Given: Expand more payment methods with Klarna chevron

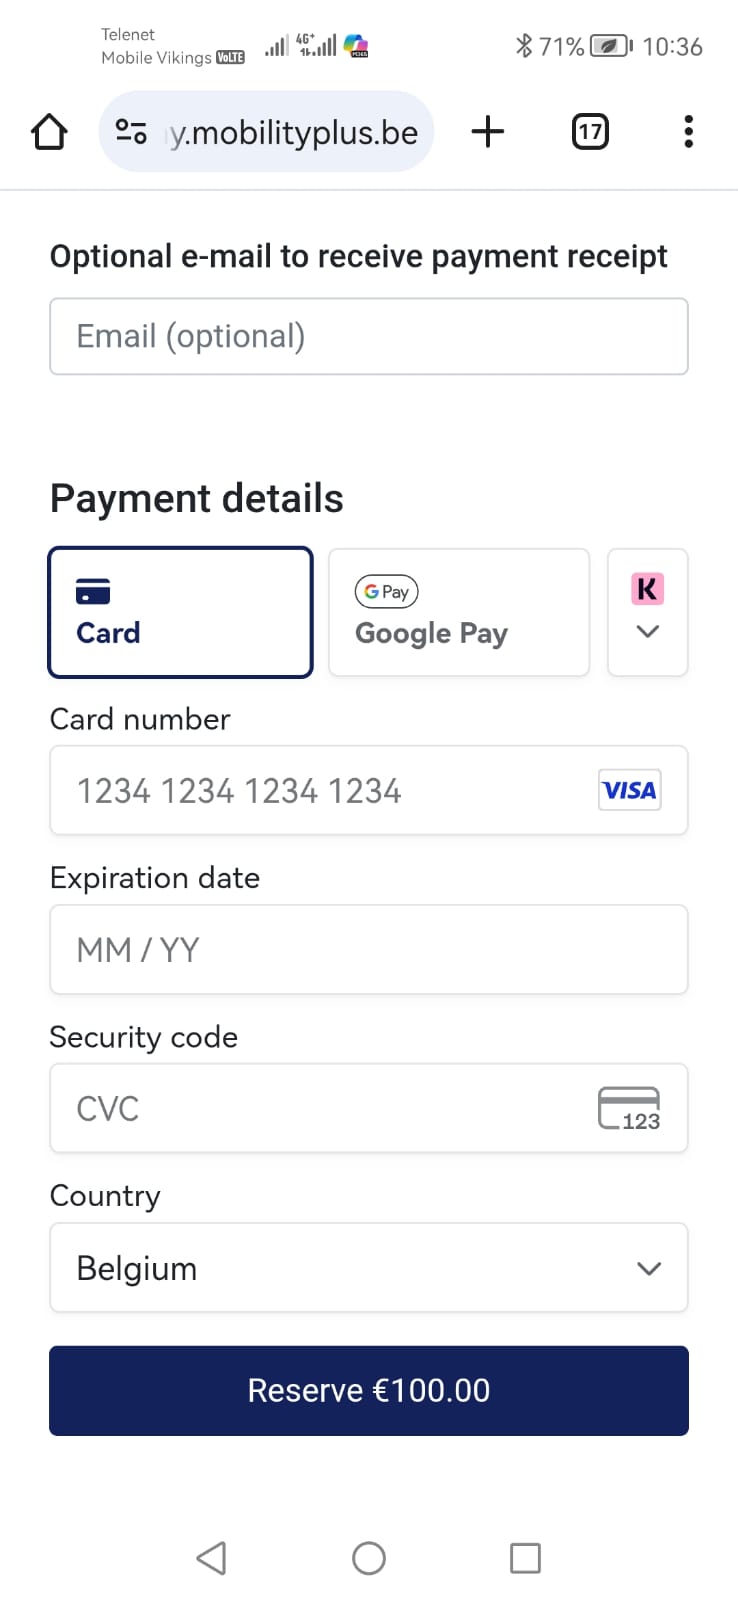Looking at the screenshot, I should [648, 612].
